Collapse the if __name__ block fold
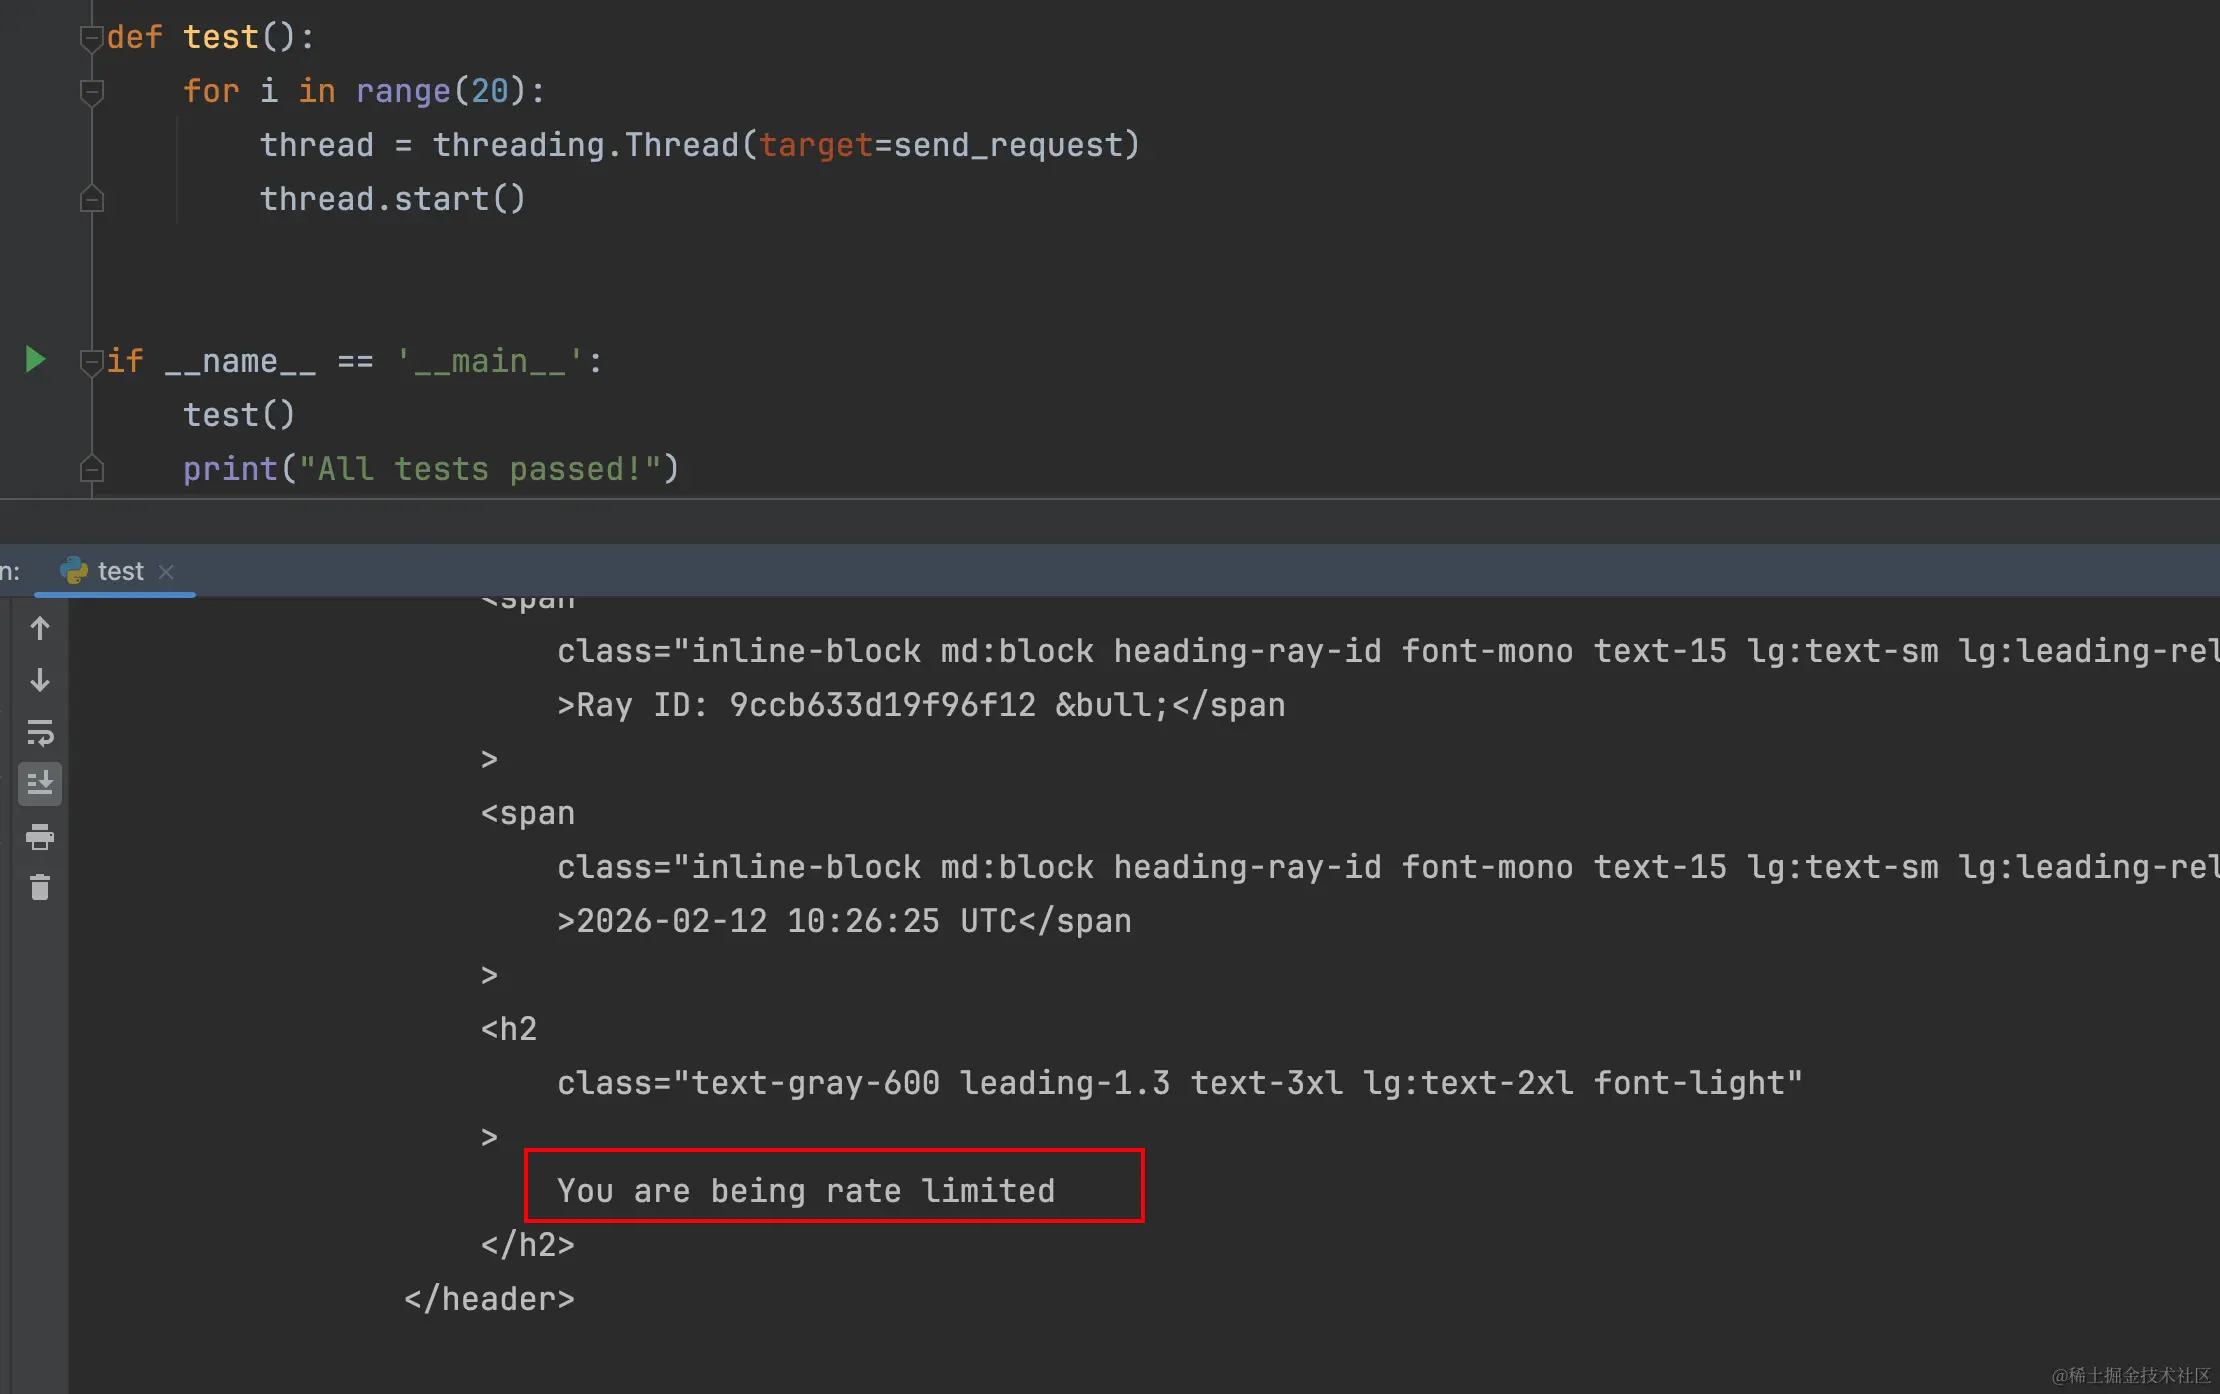2220x1394 pixels. pyautogui.click(x=91, y=361)
